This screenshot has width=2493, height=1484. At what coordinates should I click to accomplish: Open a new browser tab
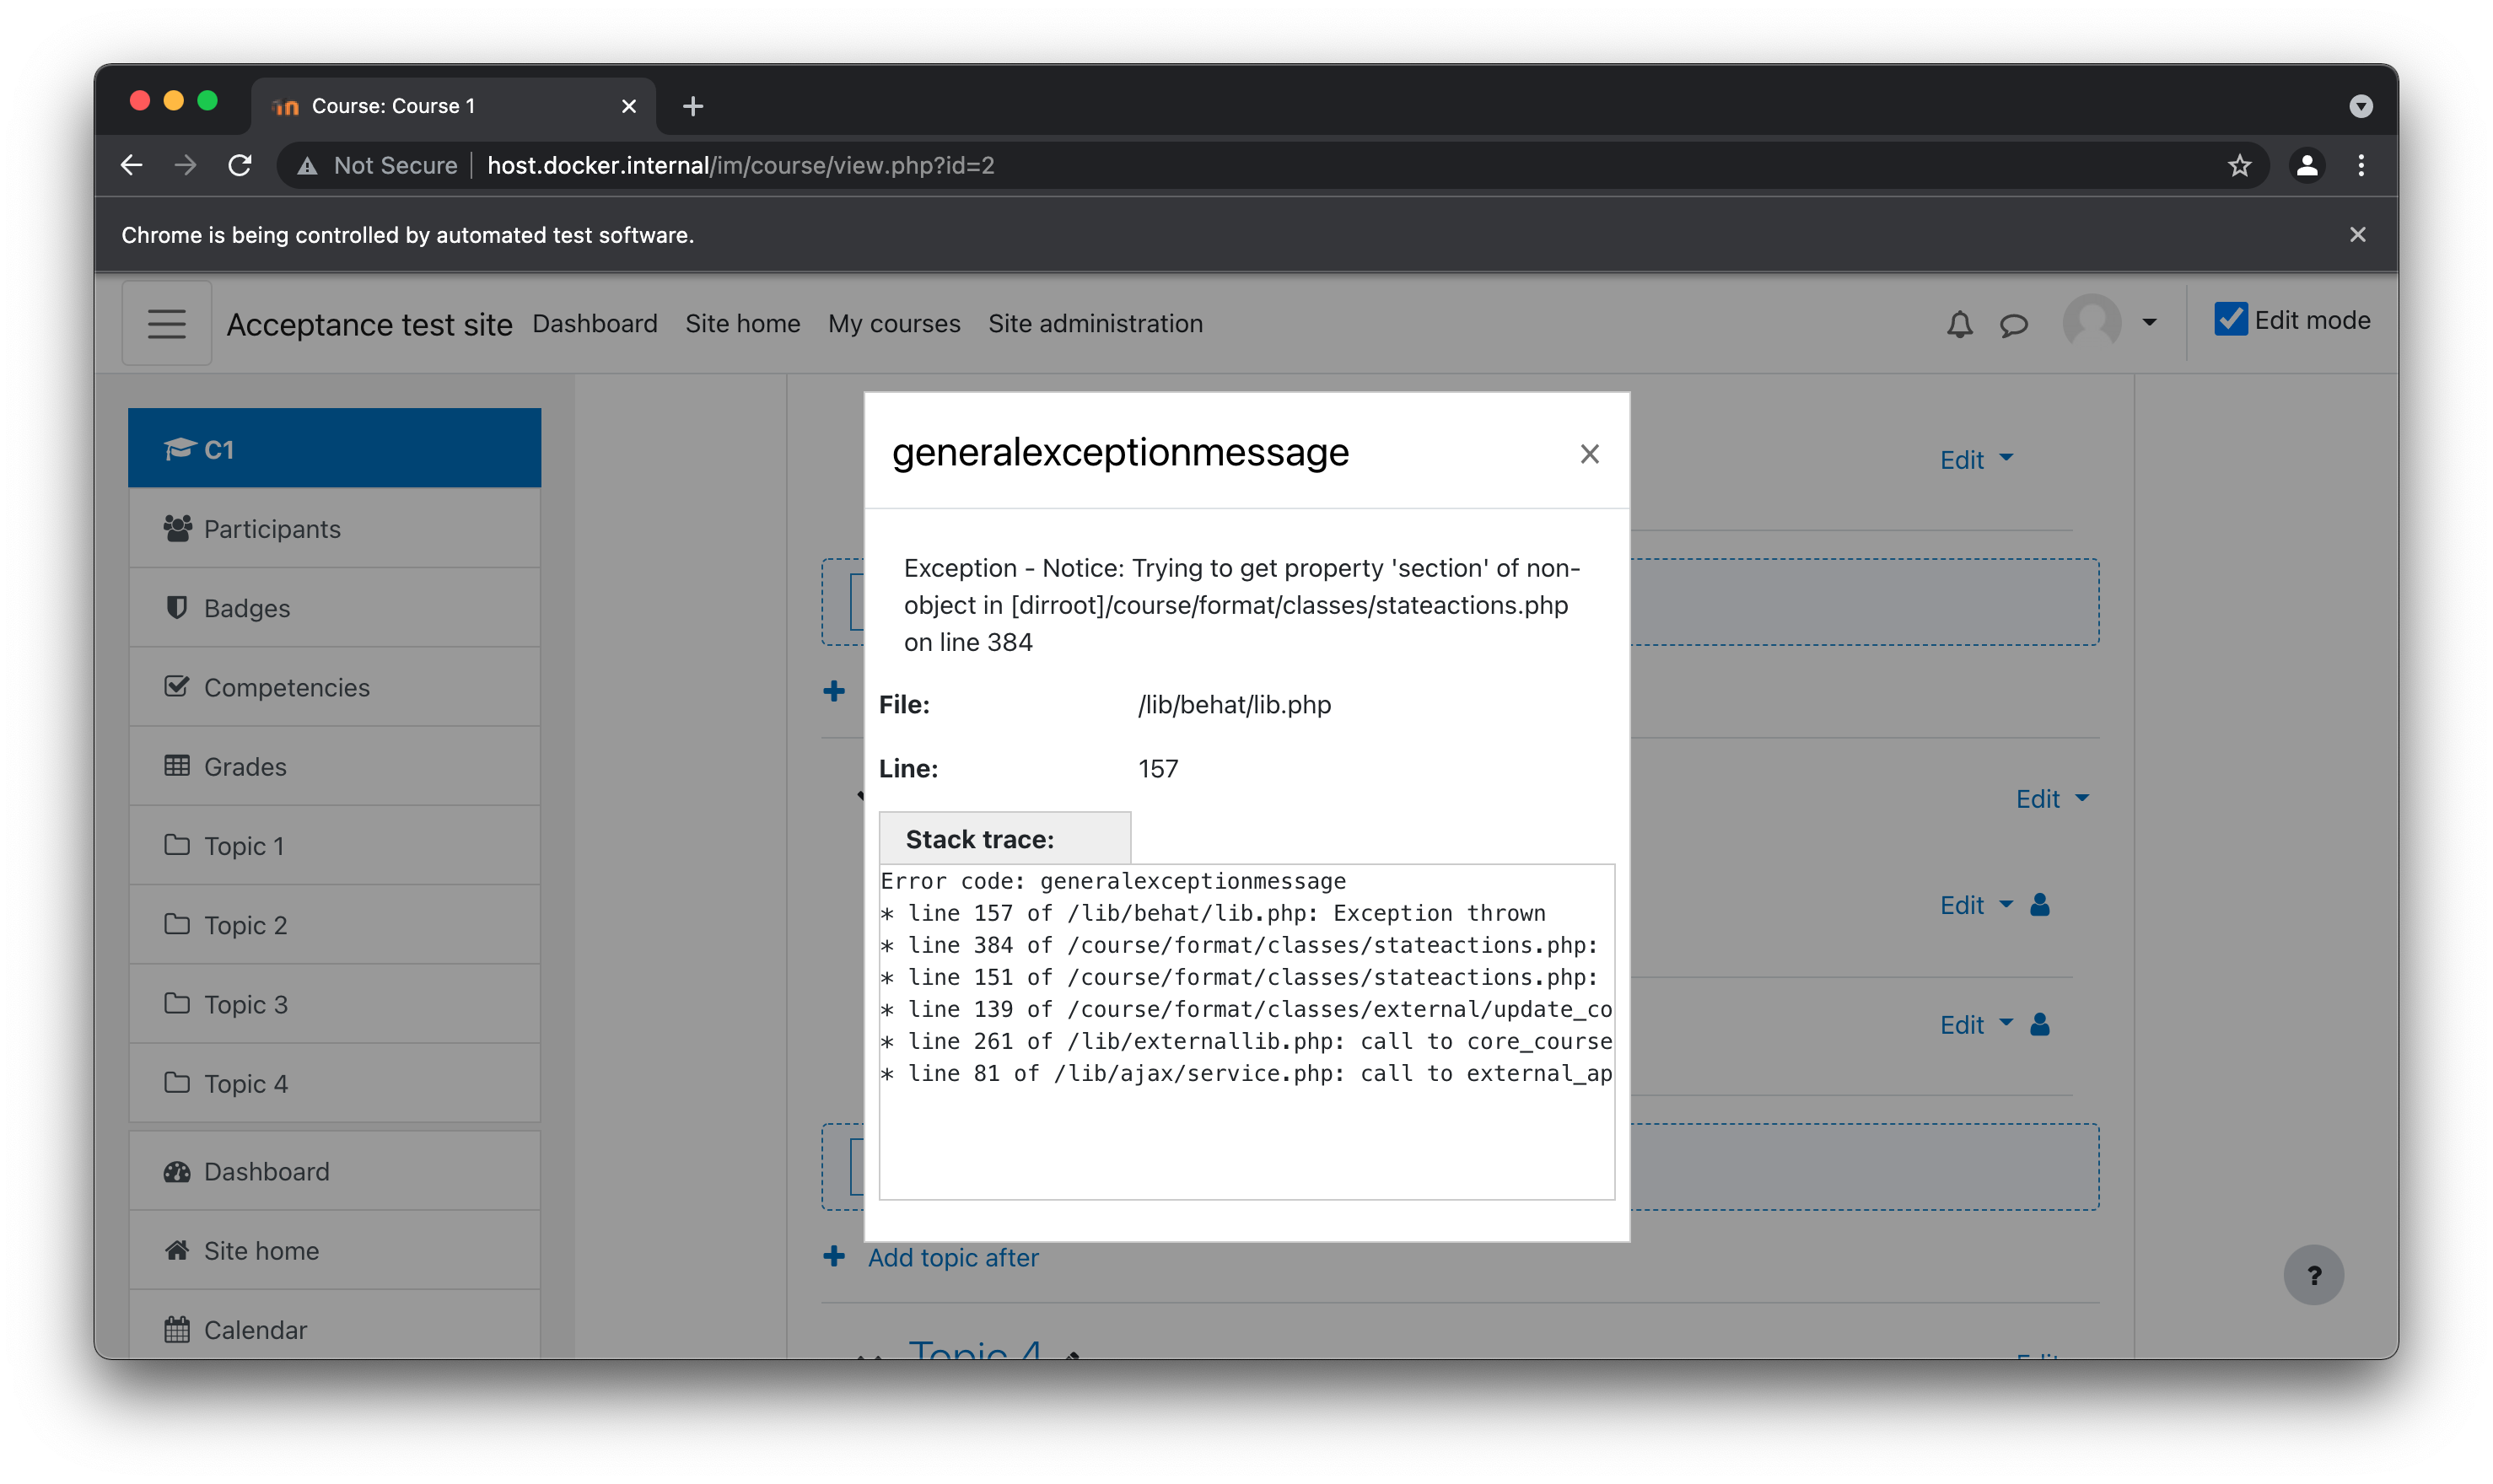point(692,106)
